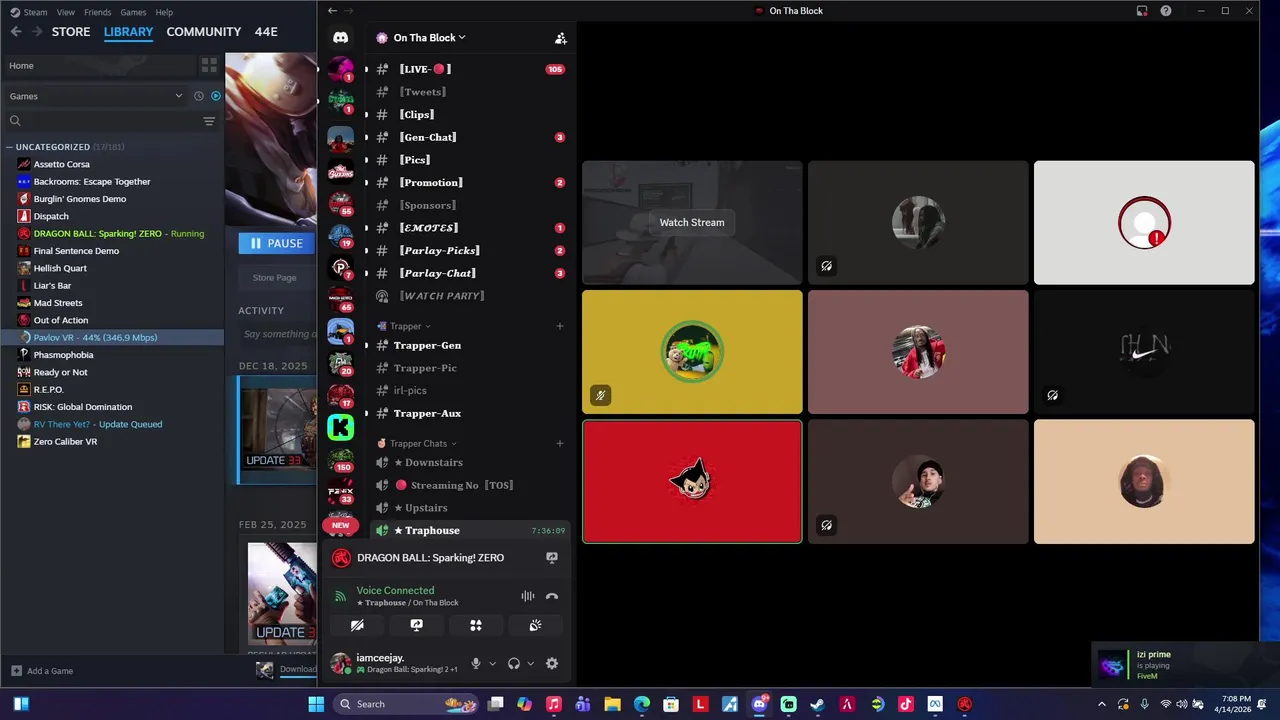
Task: Toggle headphone deafen in Discord user panel
Action: pos(514,663)
